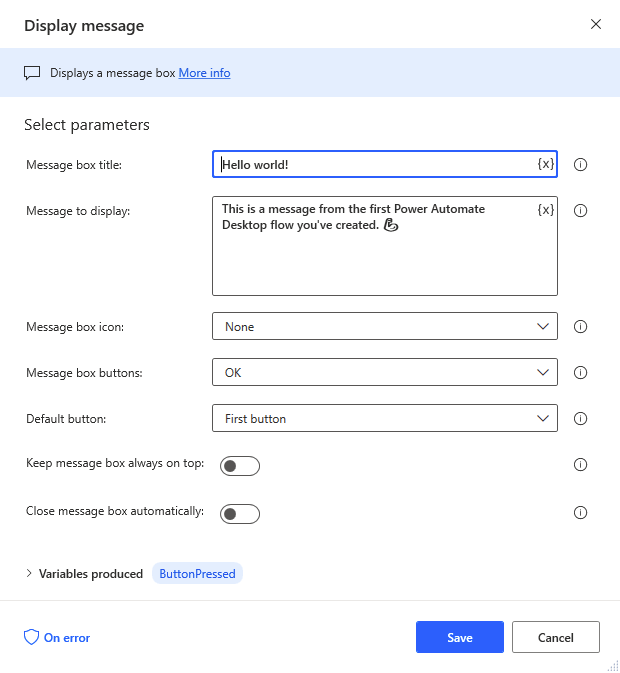Enable Keep message box always on top
The image size is (620, 673).
[x=240, y=466]
